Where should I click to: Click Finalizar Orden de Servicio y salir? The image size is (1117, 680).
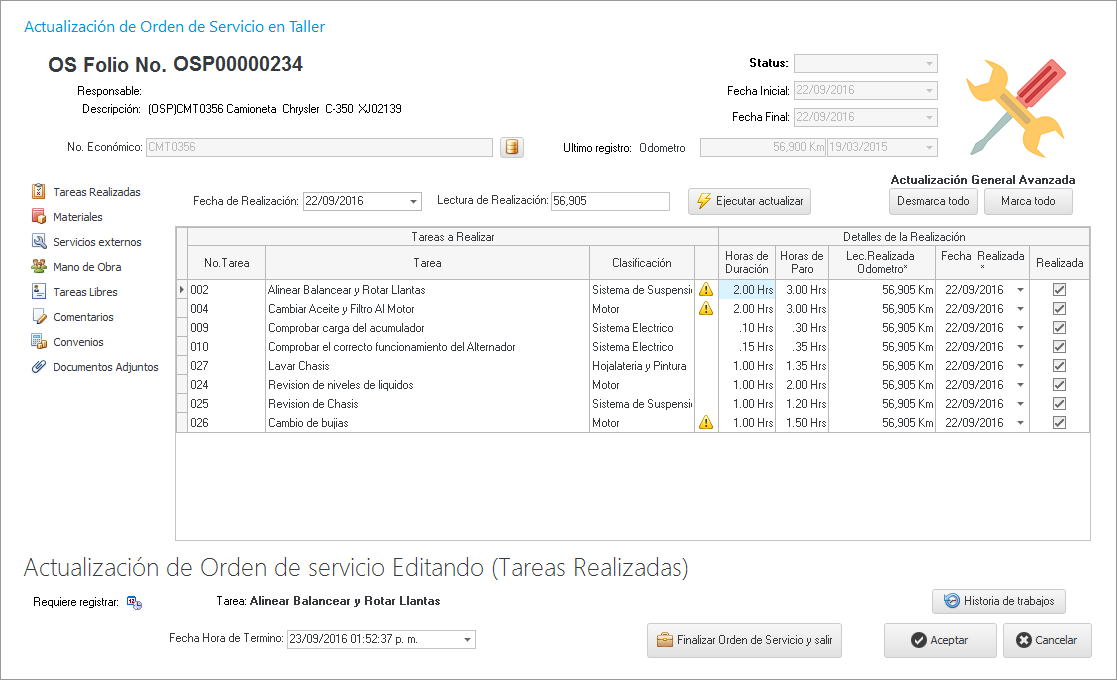pyautogui.click(x=744, y=640)
